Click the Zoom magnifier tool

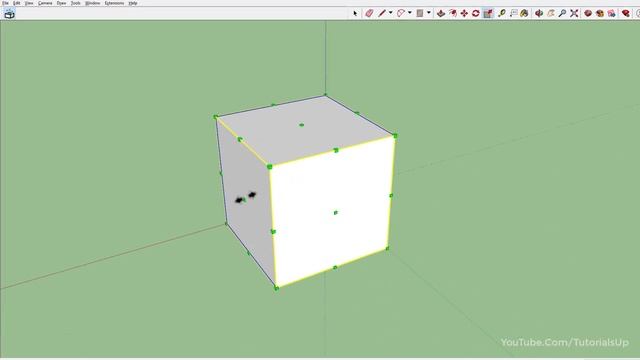click(x=562, y=13)
